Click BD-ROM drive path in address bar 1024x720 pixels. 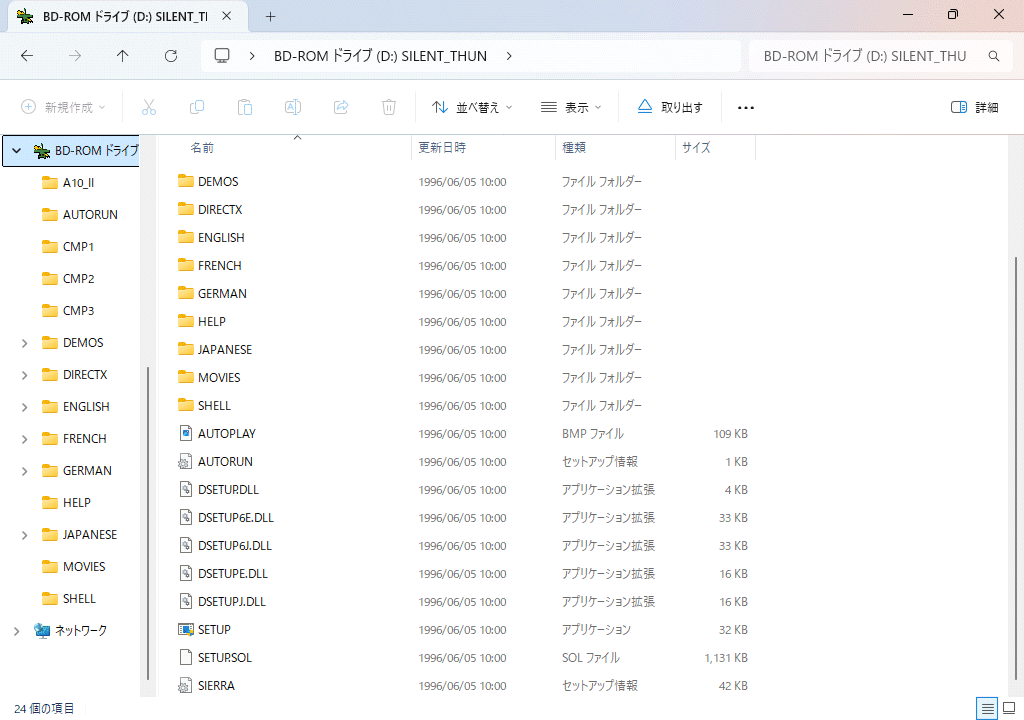click(x=380, y=56)
